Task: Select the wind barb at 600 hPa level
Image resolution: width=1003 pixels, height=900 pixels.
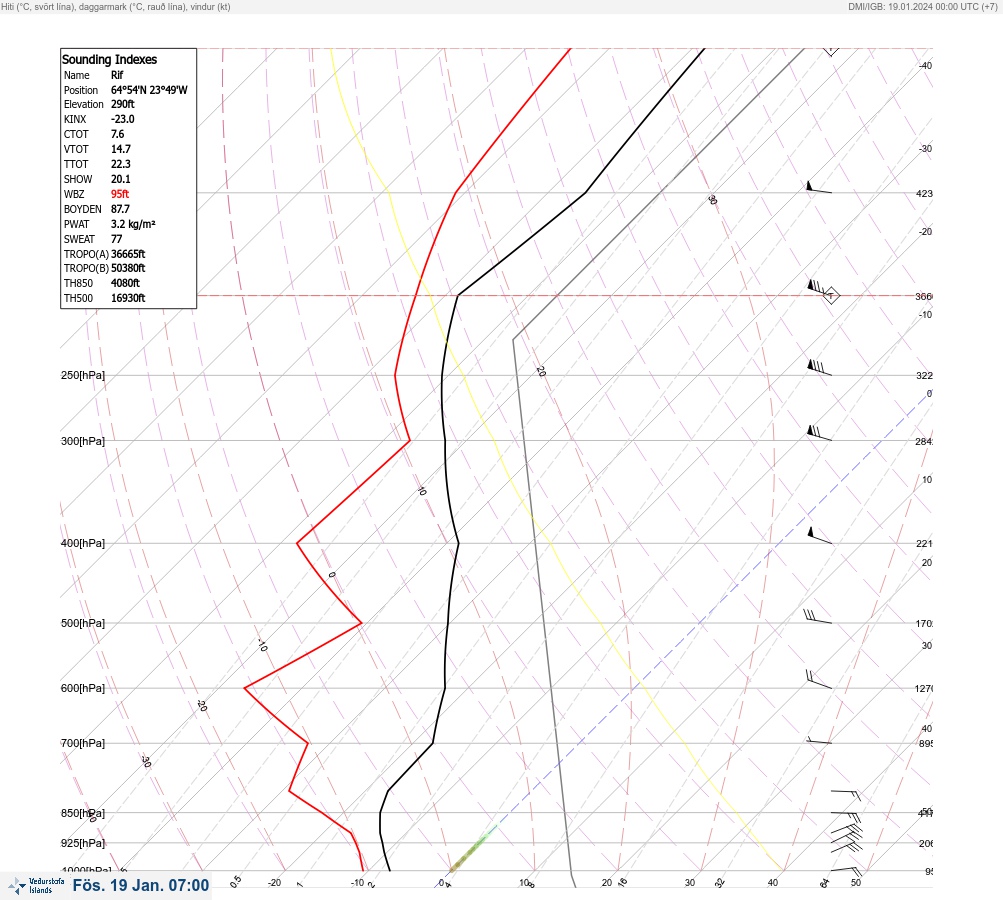Action: pyautogui.click(x=819, y=679)
